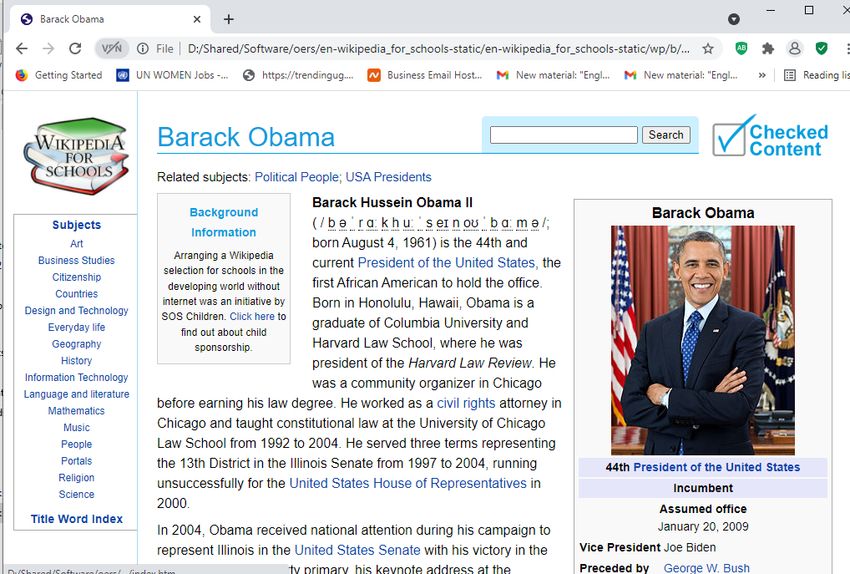Open the Mathematics subject
Image resolution: width=850 pixels, height=574 pixels.
(x=76, y=411)
